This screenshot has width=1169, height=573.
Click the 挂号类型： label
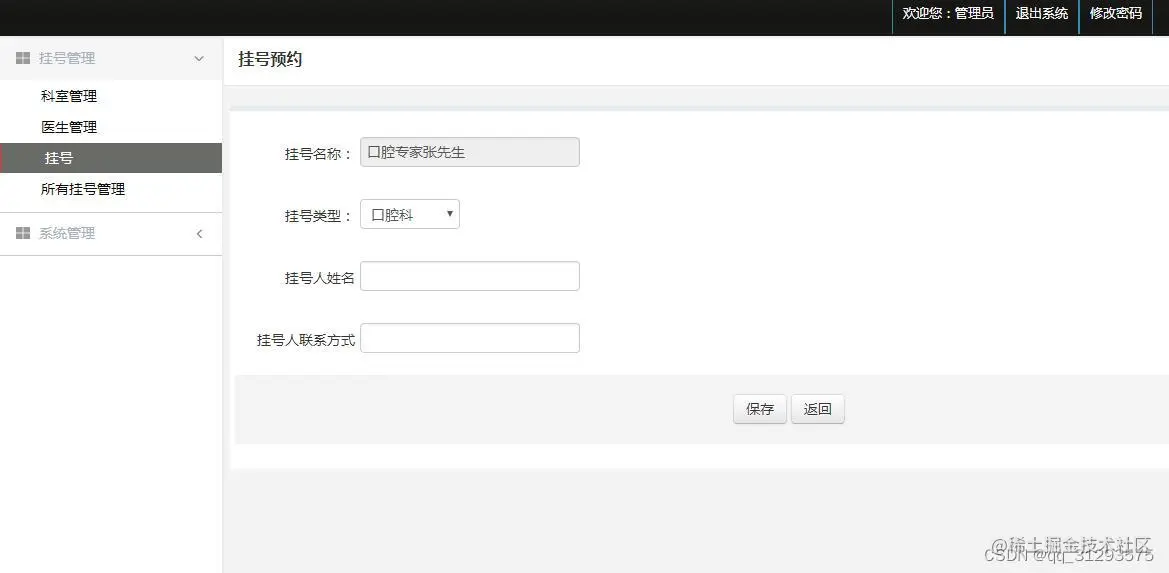[x=318, y=216]
